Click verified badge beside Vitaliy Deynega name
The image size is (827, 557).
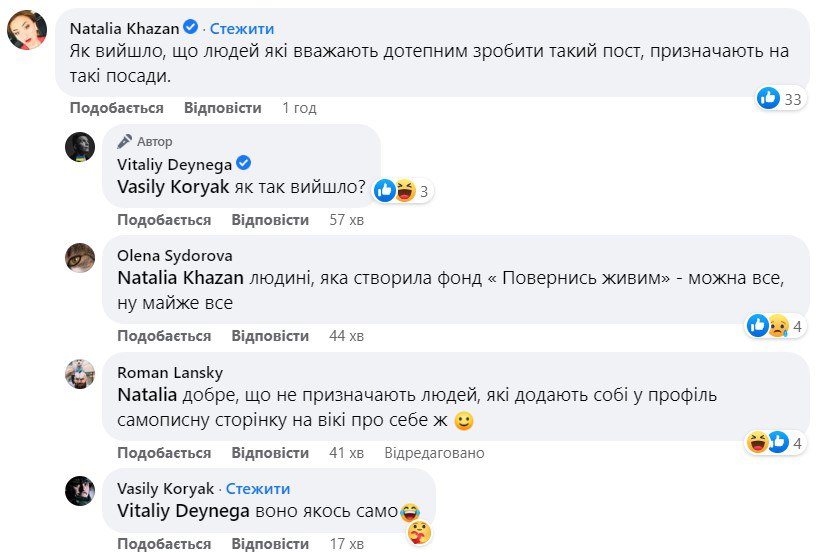pyautogui.click(x=243, y=163)
